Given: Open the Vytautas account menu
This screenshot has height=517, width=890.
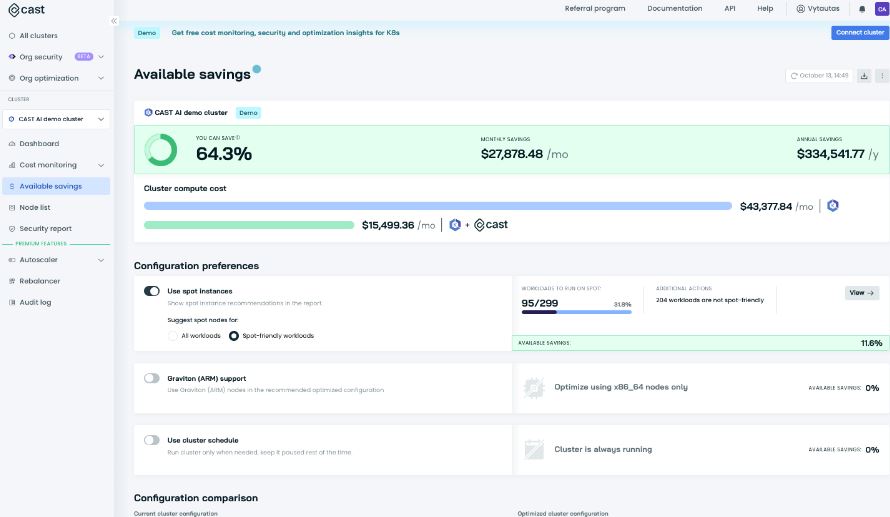Looking at the screenshot, I should click(x=818, y=9).
